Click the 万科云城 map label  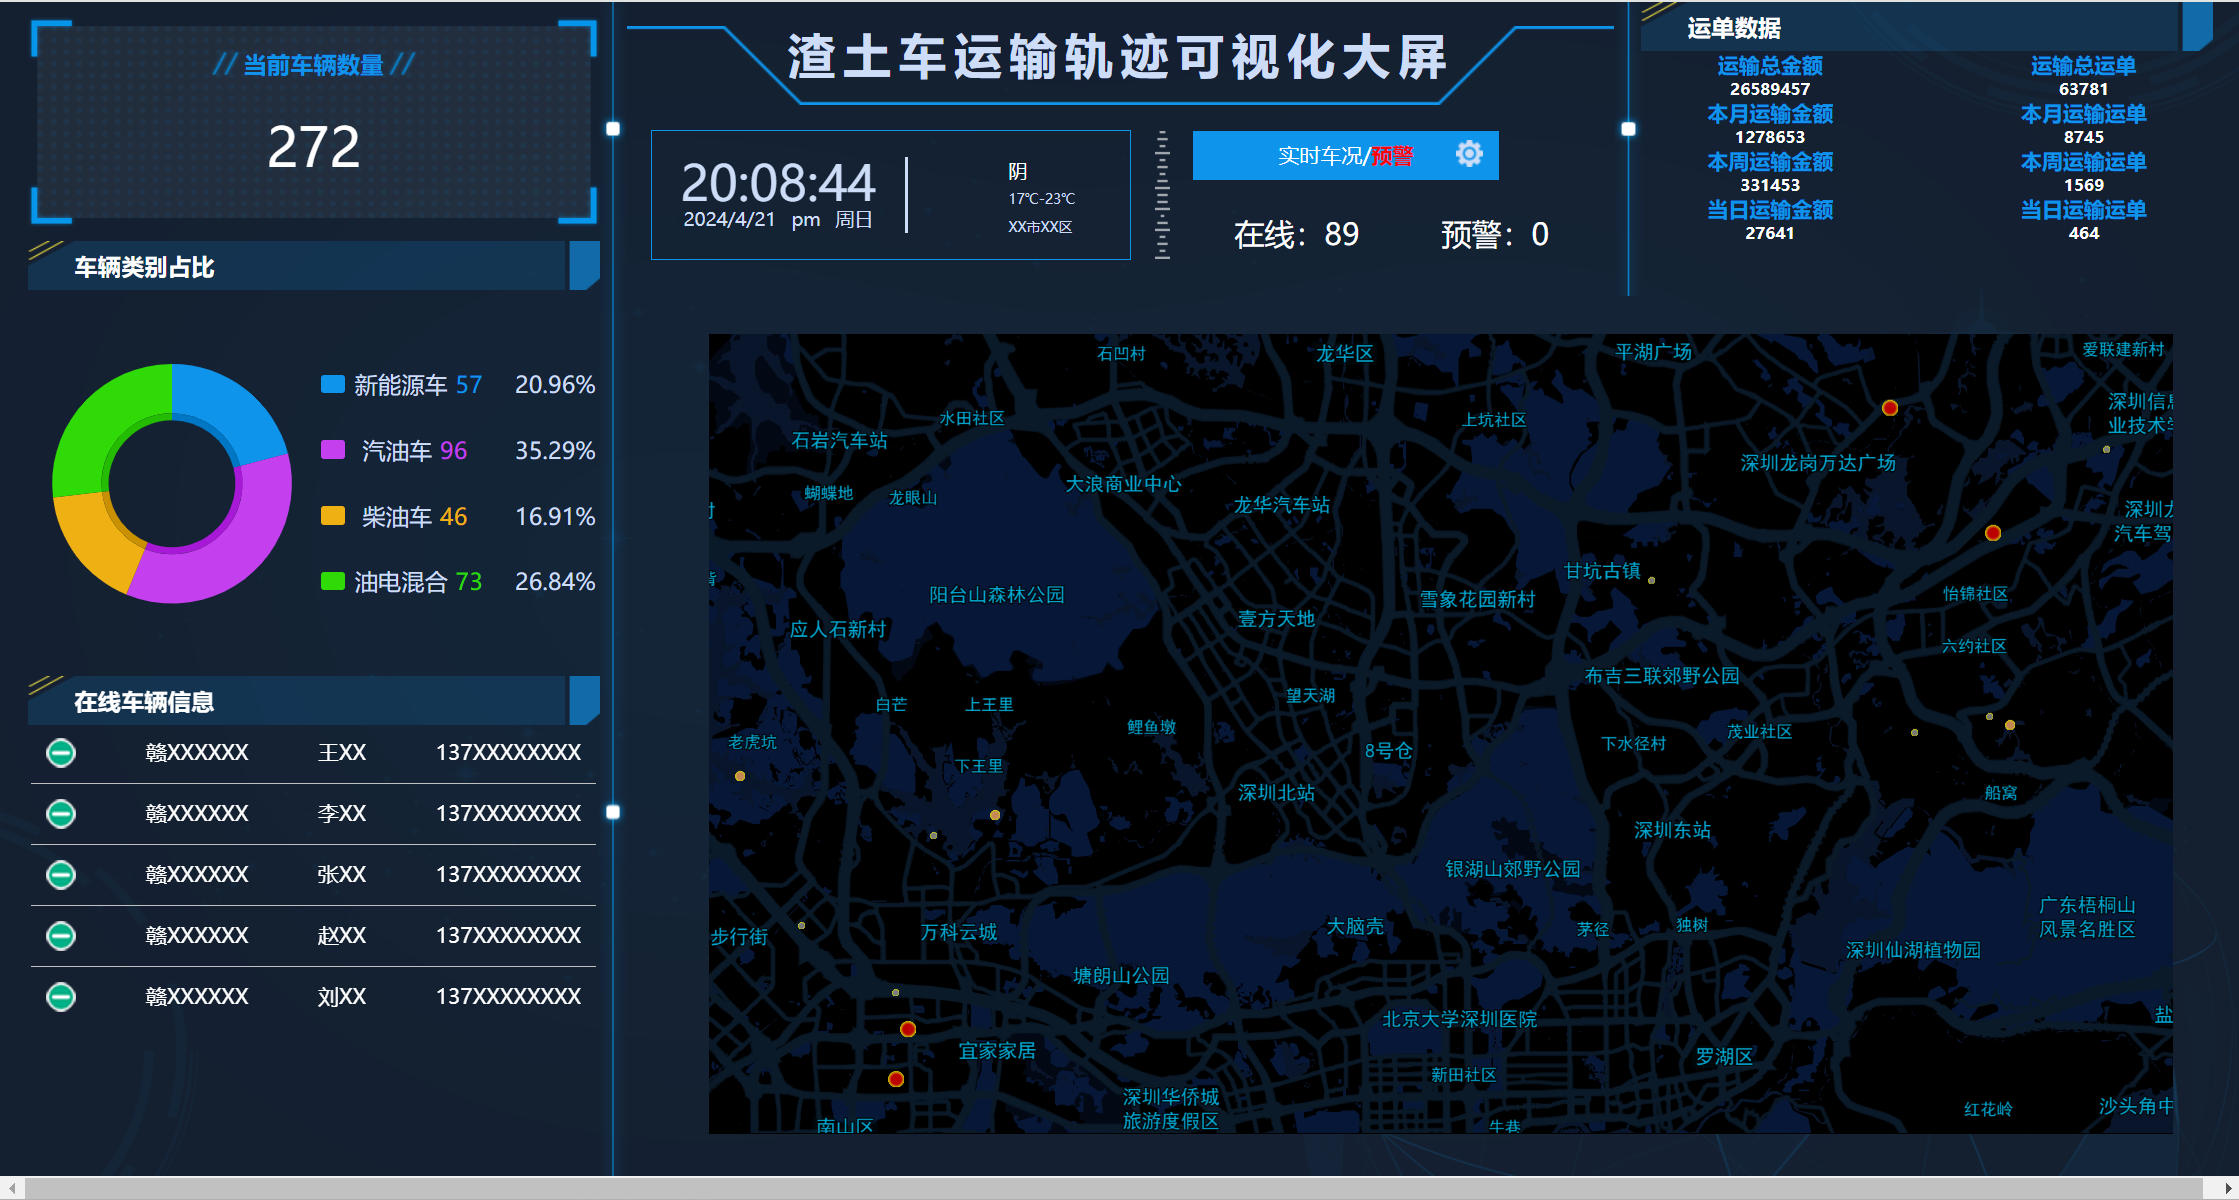tap(959, 932)
